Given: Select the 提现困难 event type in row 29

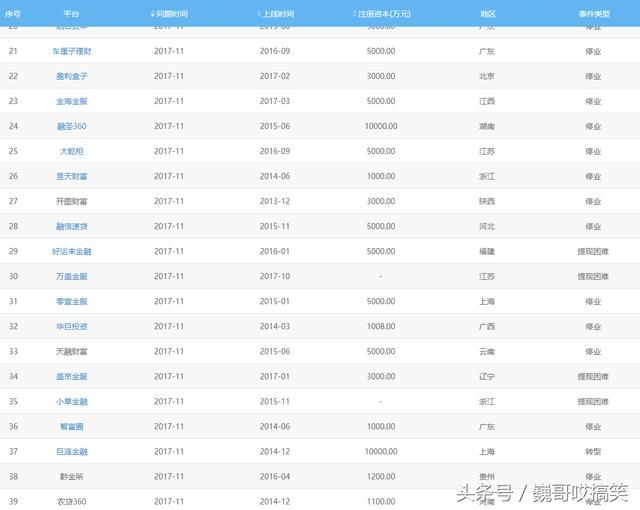Looking at the screenshot, I should pyautogui.click(x=593, y=251).
